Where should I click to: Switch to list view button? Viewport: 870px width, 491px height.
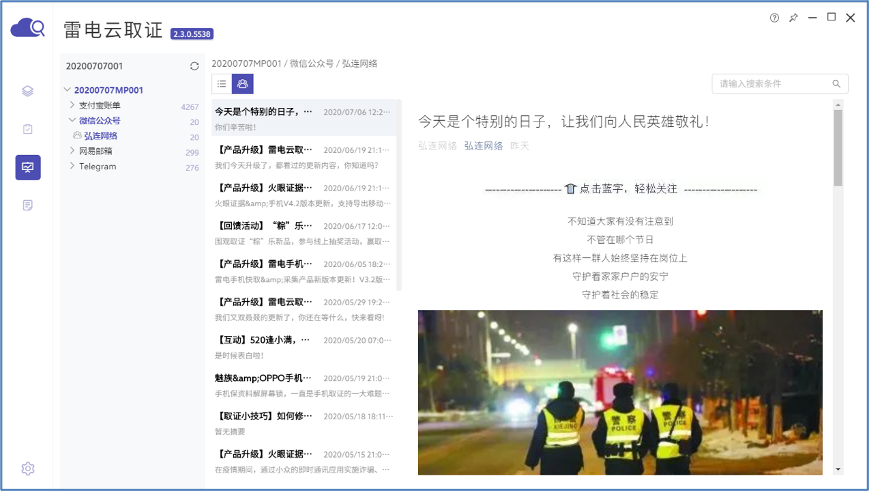coord(222,84)
